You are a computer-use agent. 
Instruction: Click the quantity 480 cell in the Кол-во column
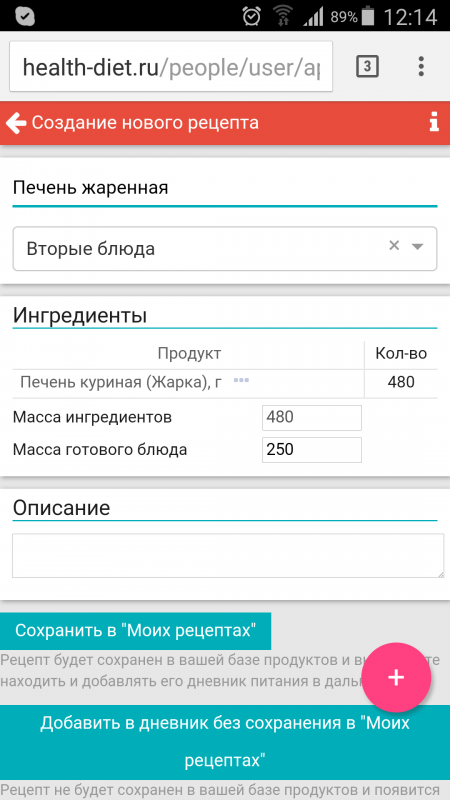click(x=401, y=382)
